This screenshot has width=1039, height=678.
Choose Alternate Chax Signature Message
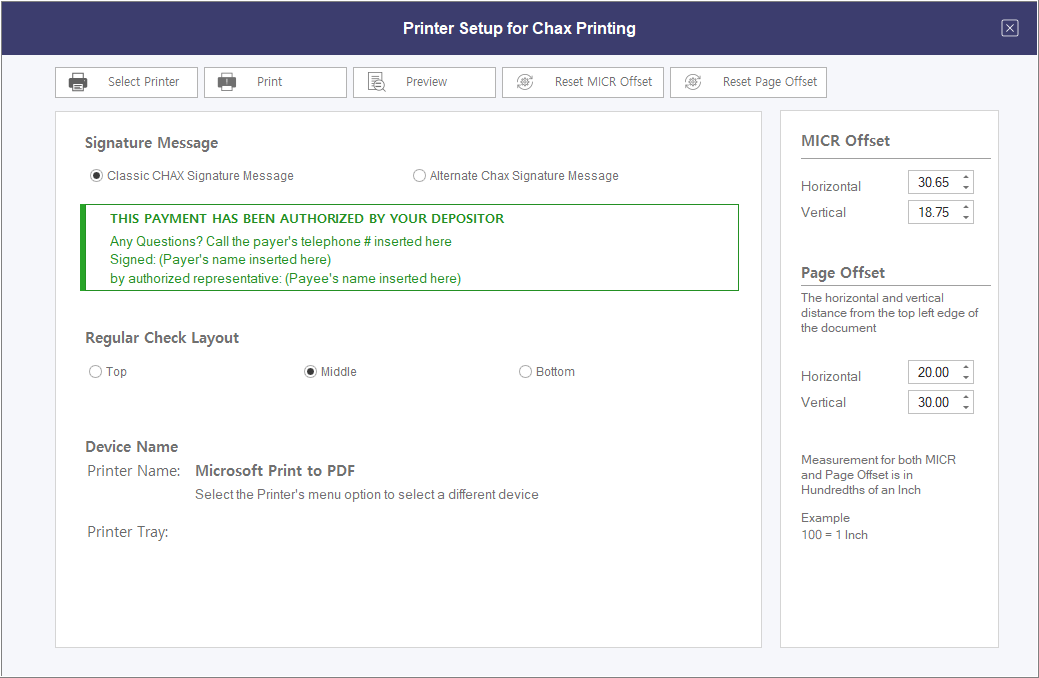point(420,176)
